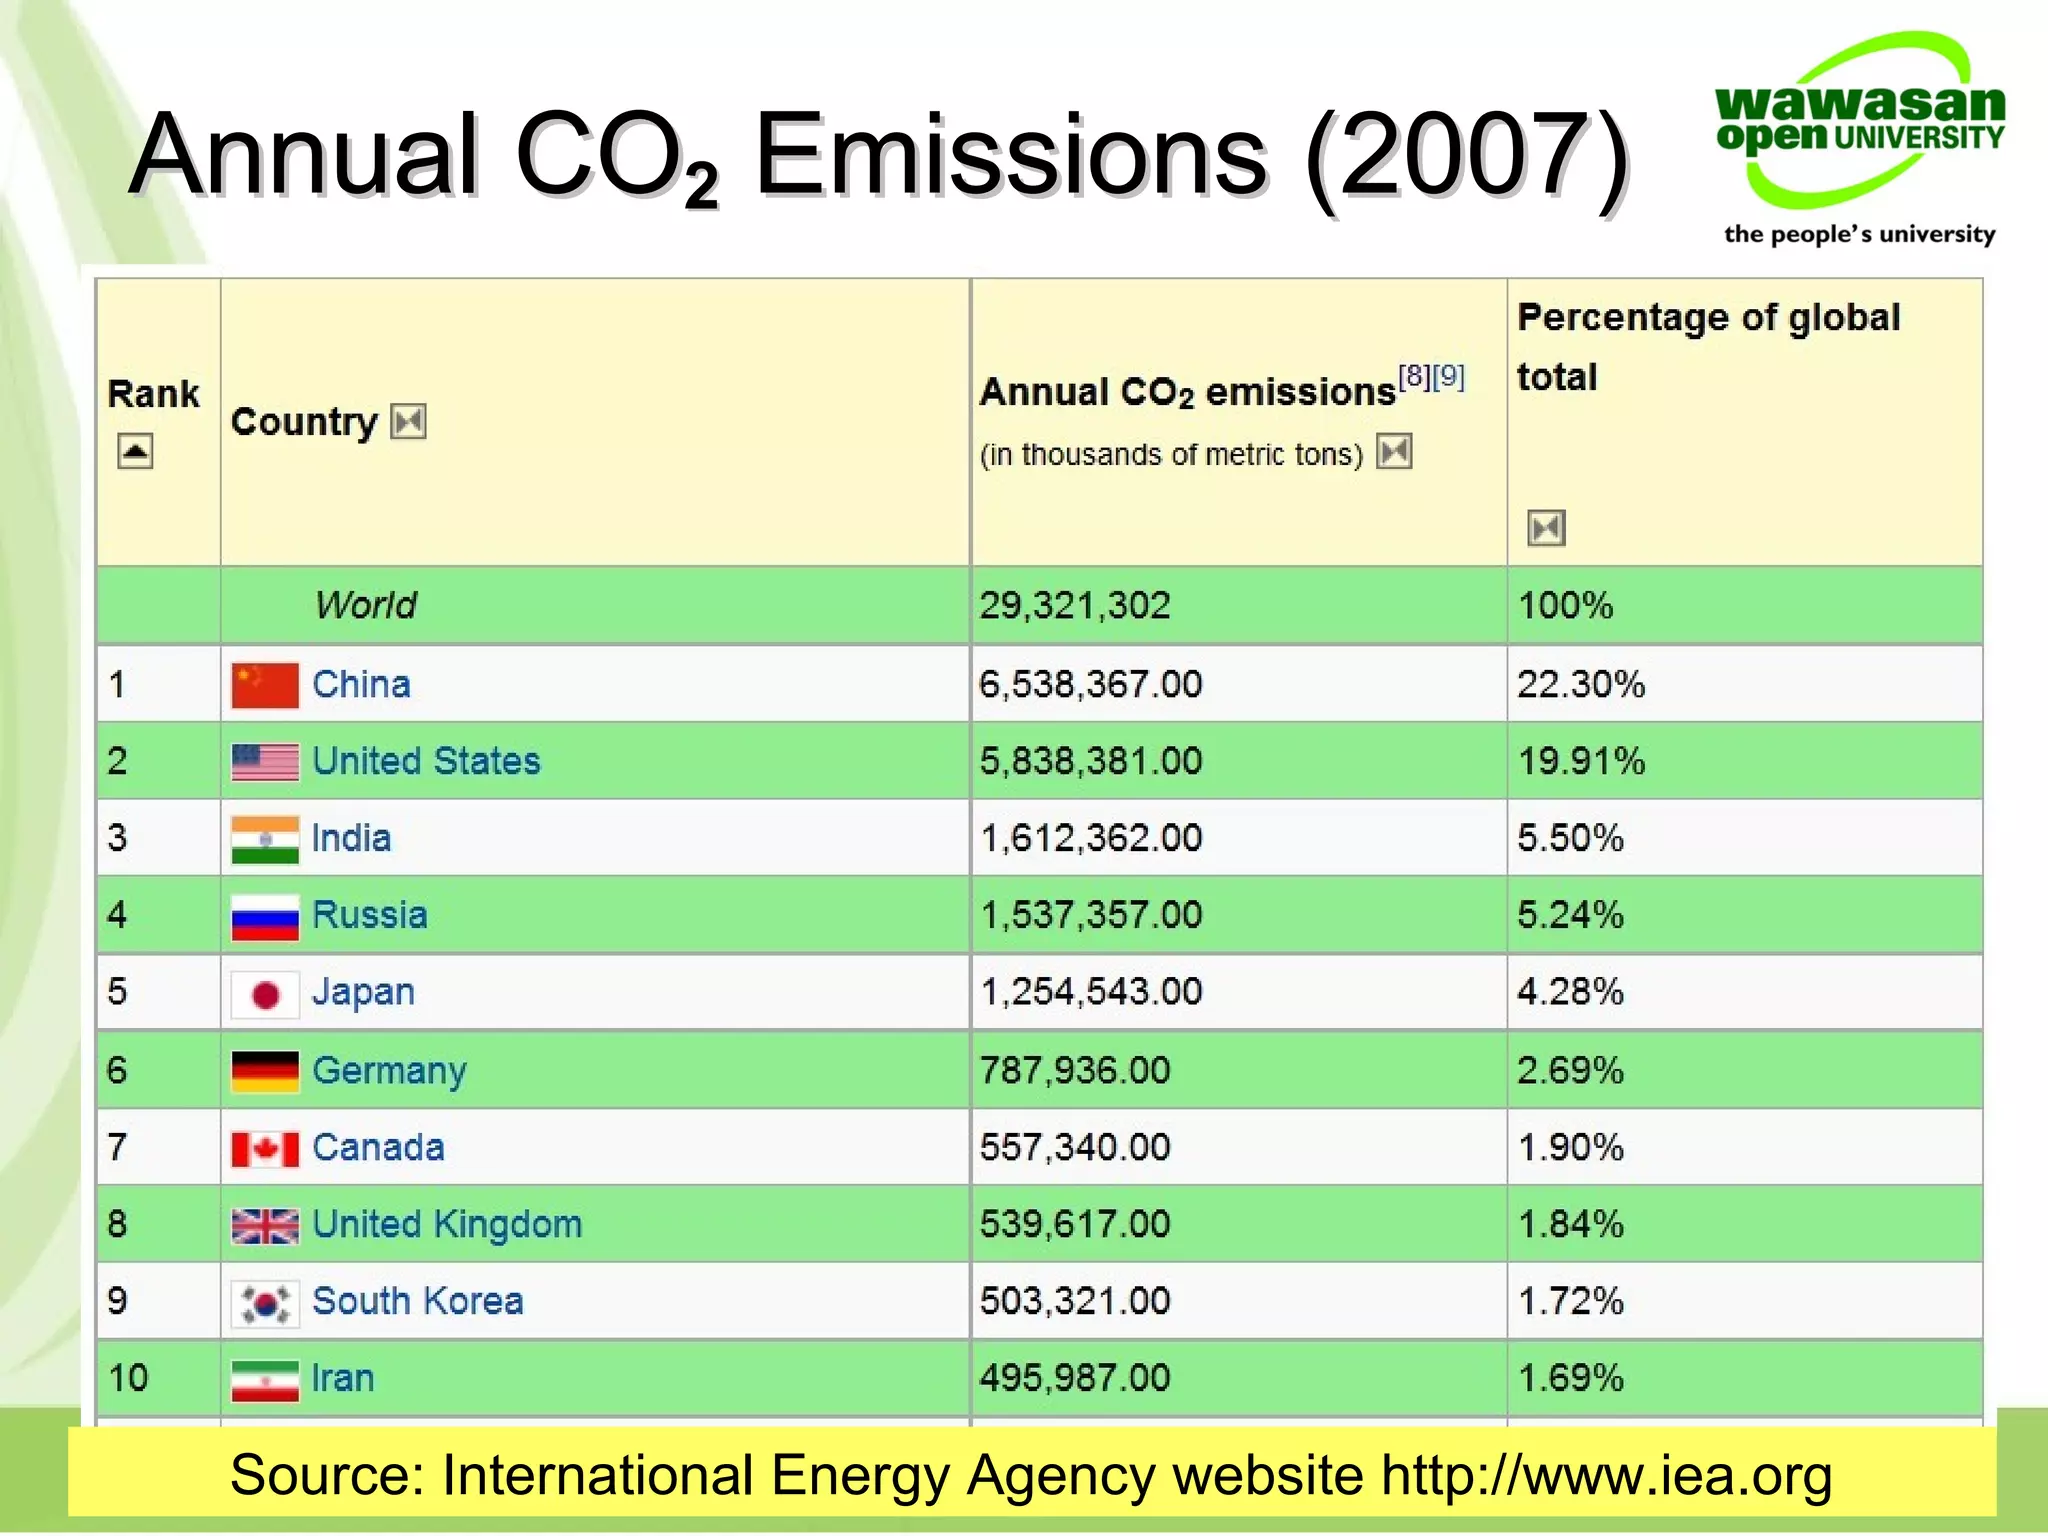
Task: Select Iran's emissions 495,987.00
Action: coord(1075,1379)
